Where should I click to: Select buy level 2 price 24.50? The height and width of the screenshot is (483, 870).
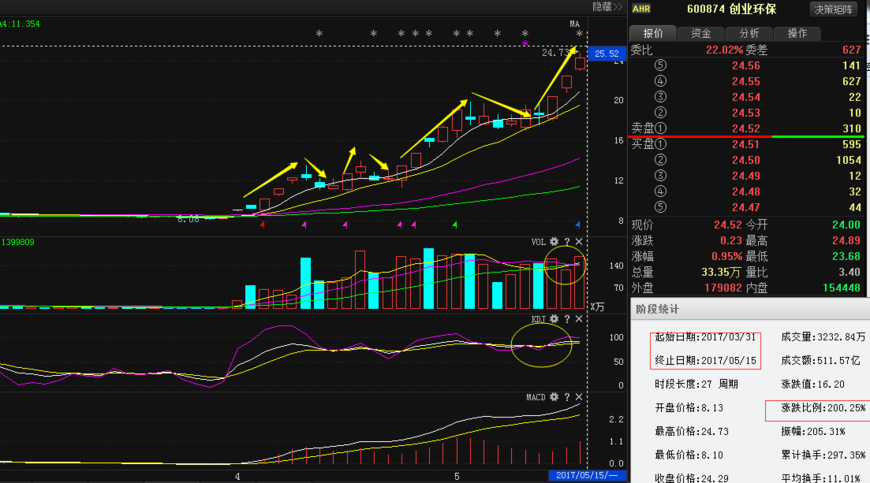tap(746, 160)
